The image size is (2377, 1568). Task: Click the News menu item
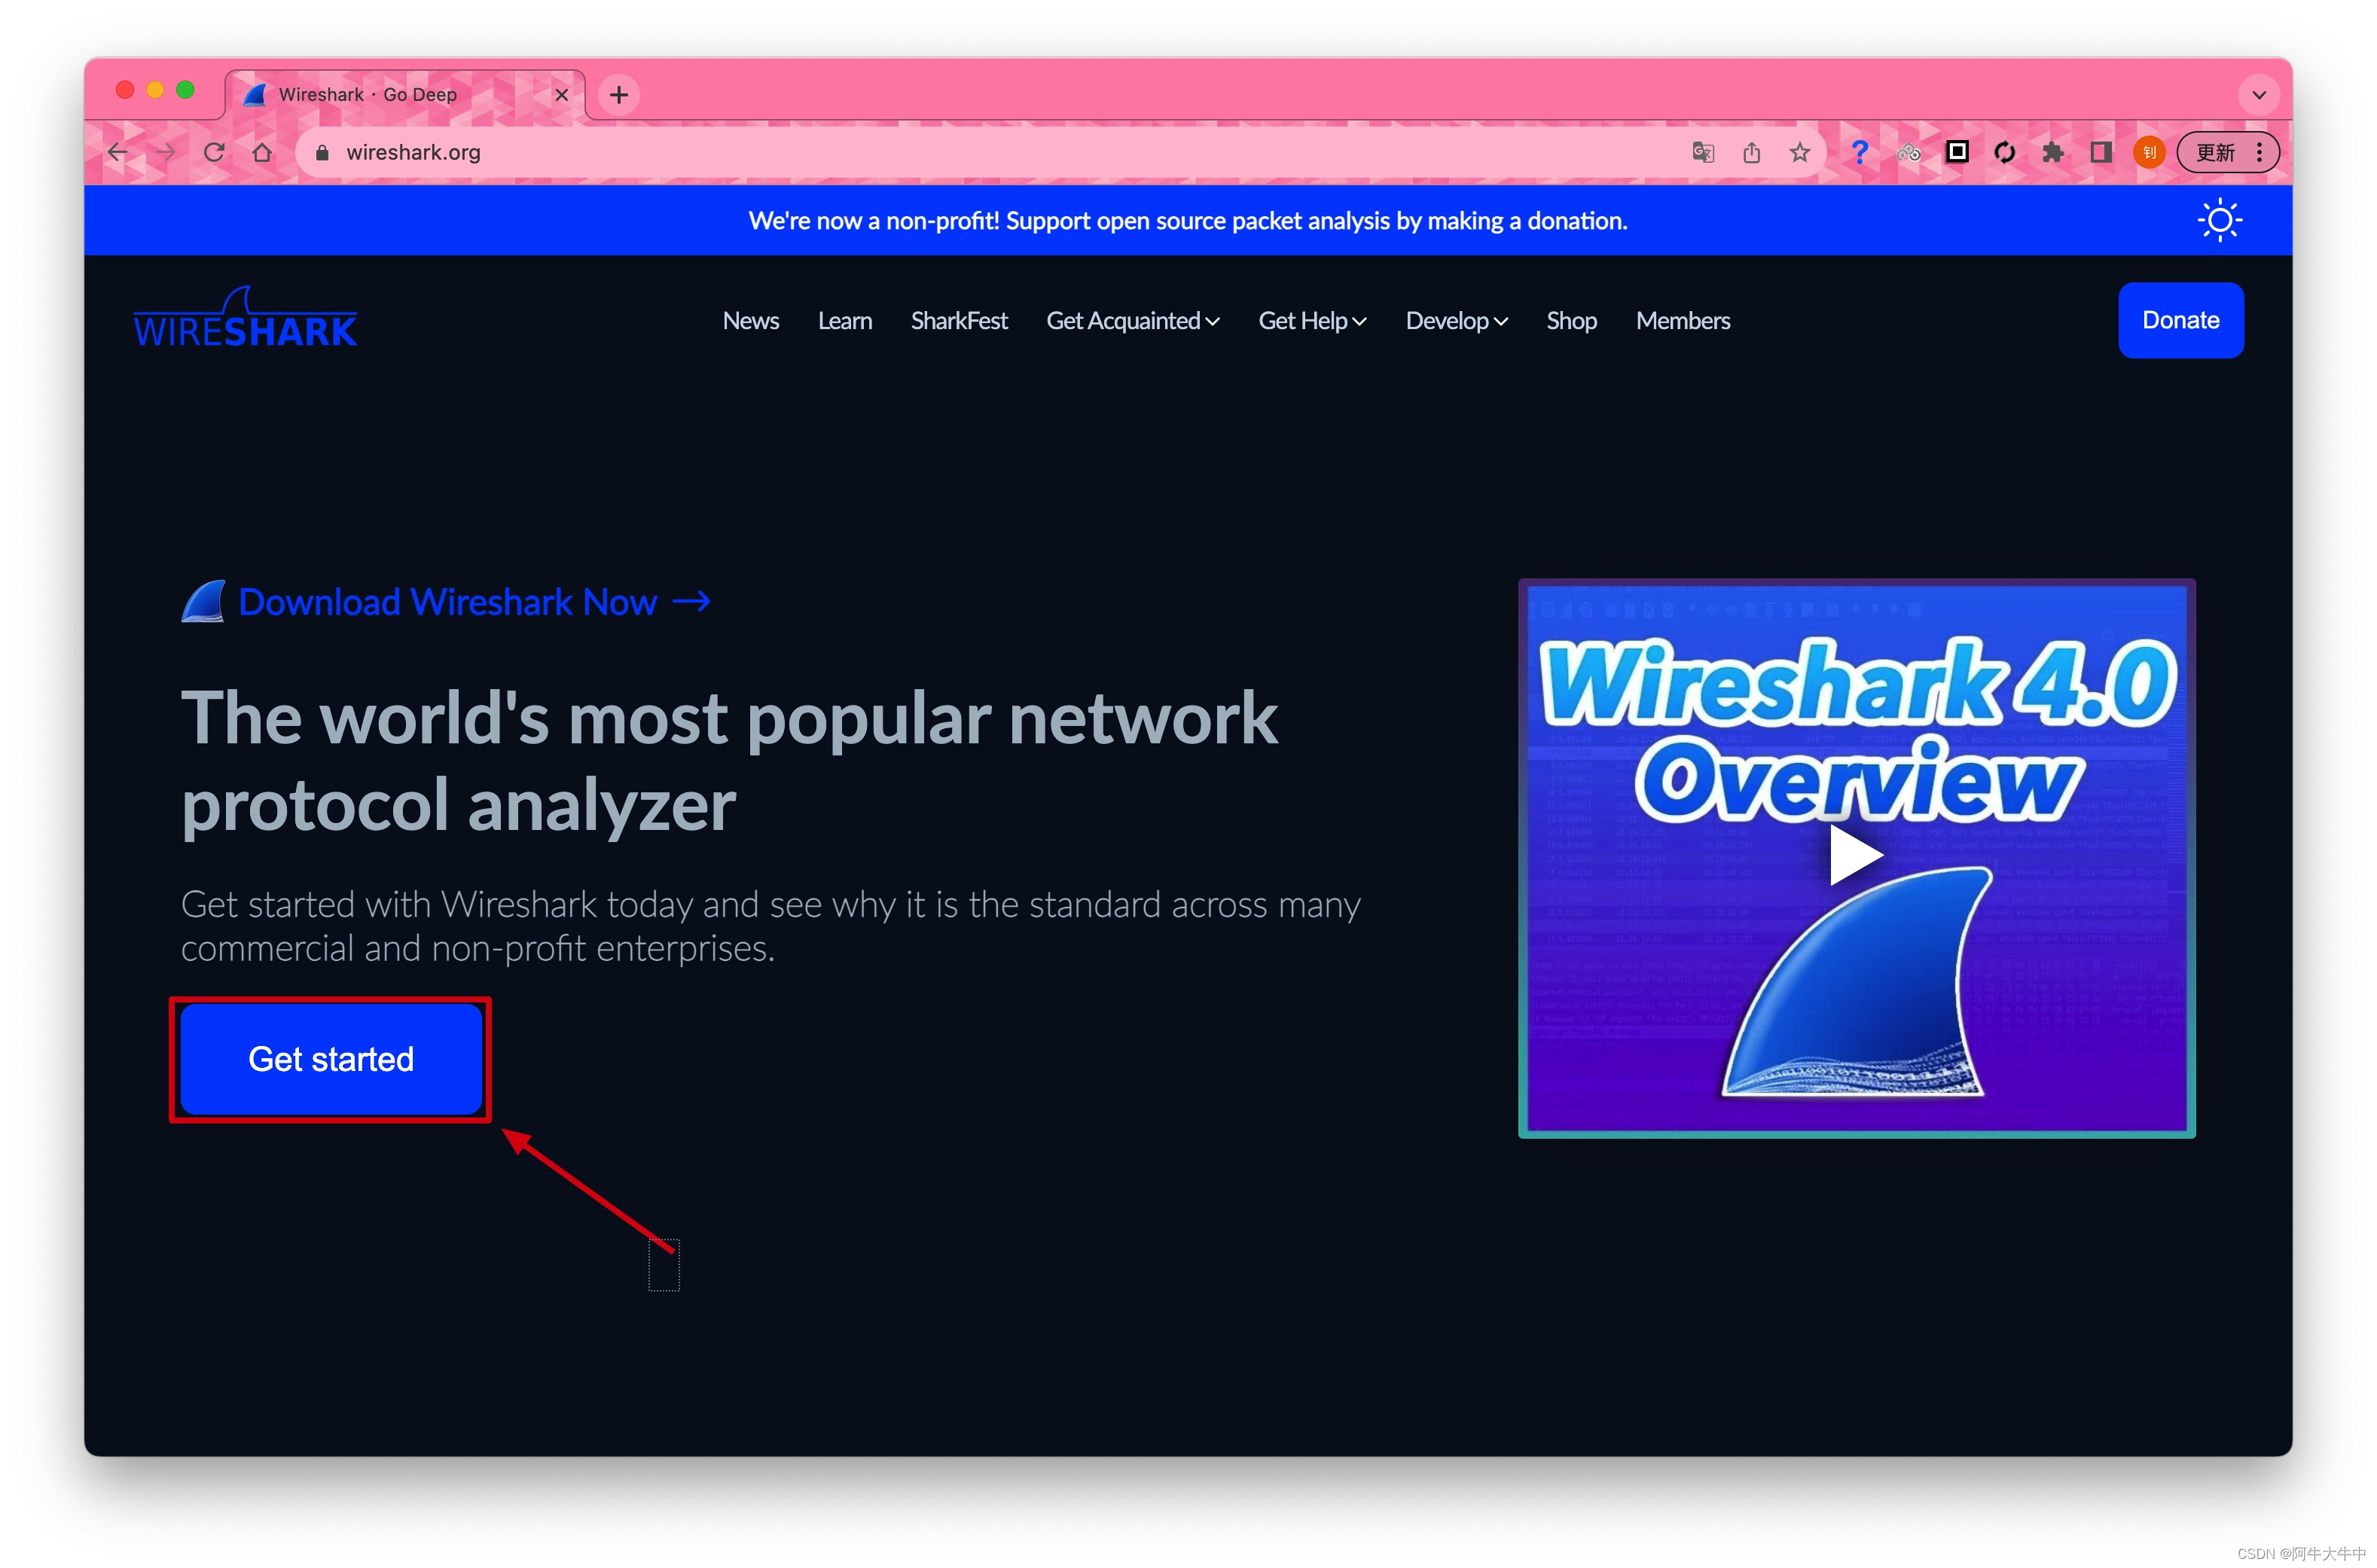pyautogui.click(x=751, y=320)
